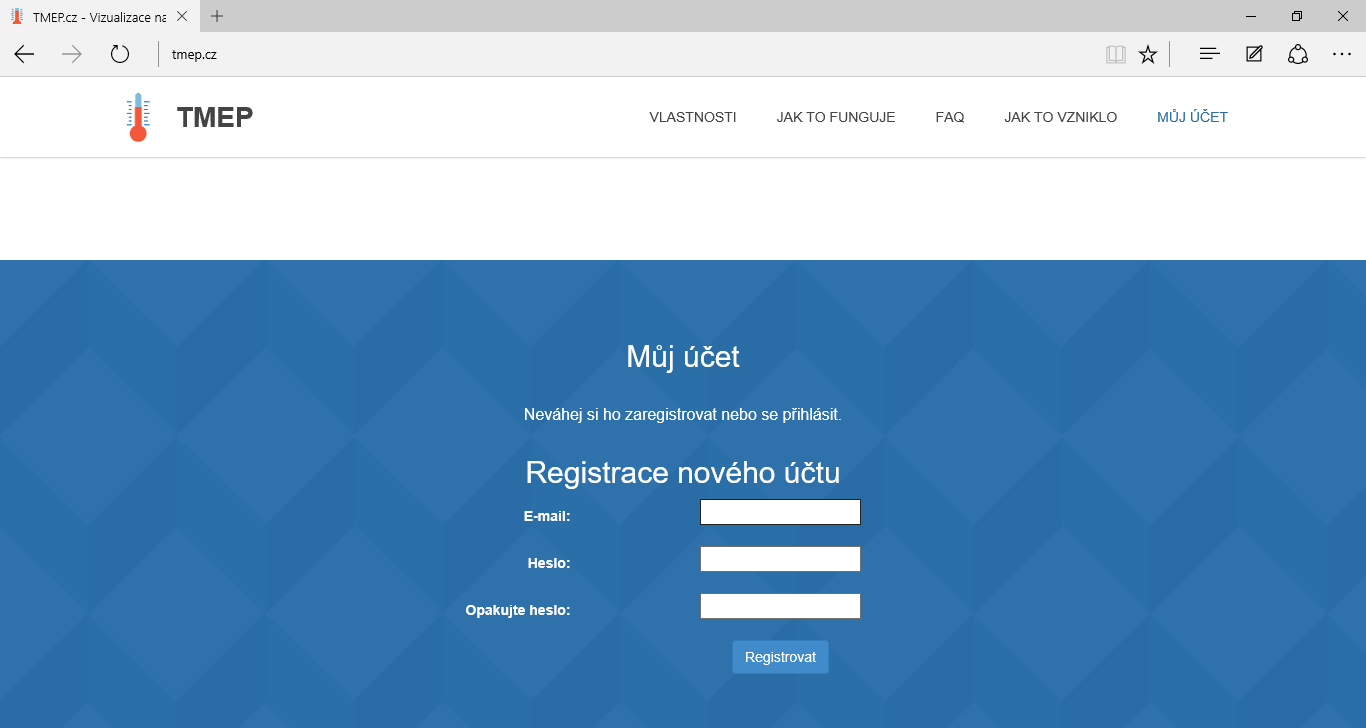Close the TMEP.cz browser tab
Image resolution: width=1366 pixels, height=728 pixels.
coord(182,16)
